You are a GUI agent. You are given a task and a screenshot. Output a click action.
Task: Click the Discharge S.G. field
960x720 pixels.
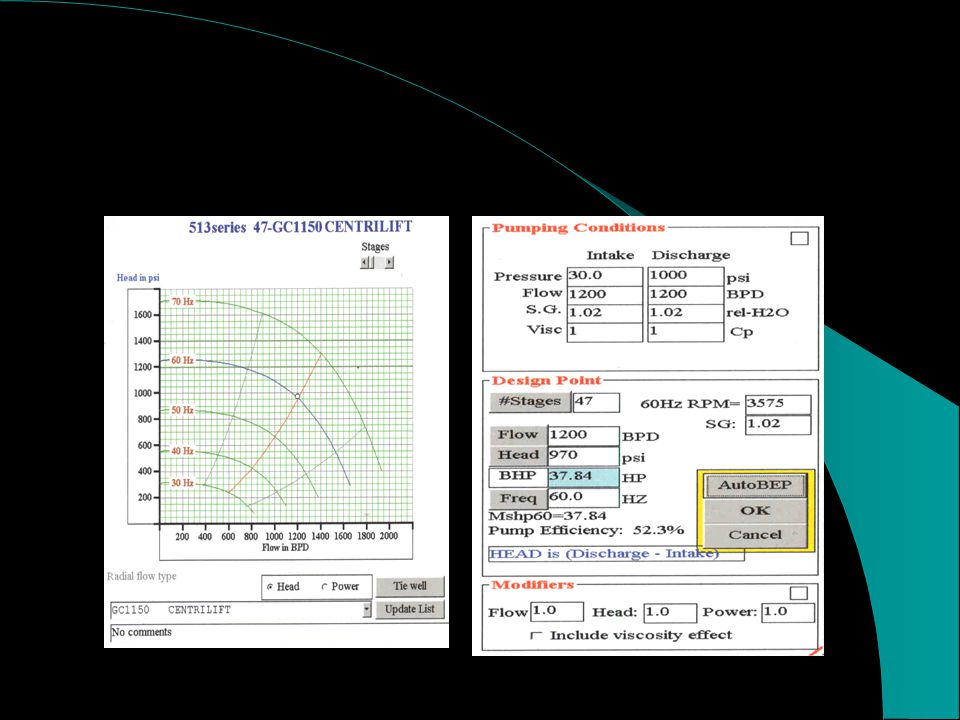[x=686, y=313]
